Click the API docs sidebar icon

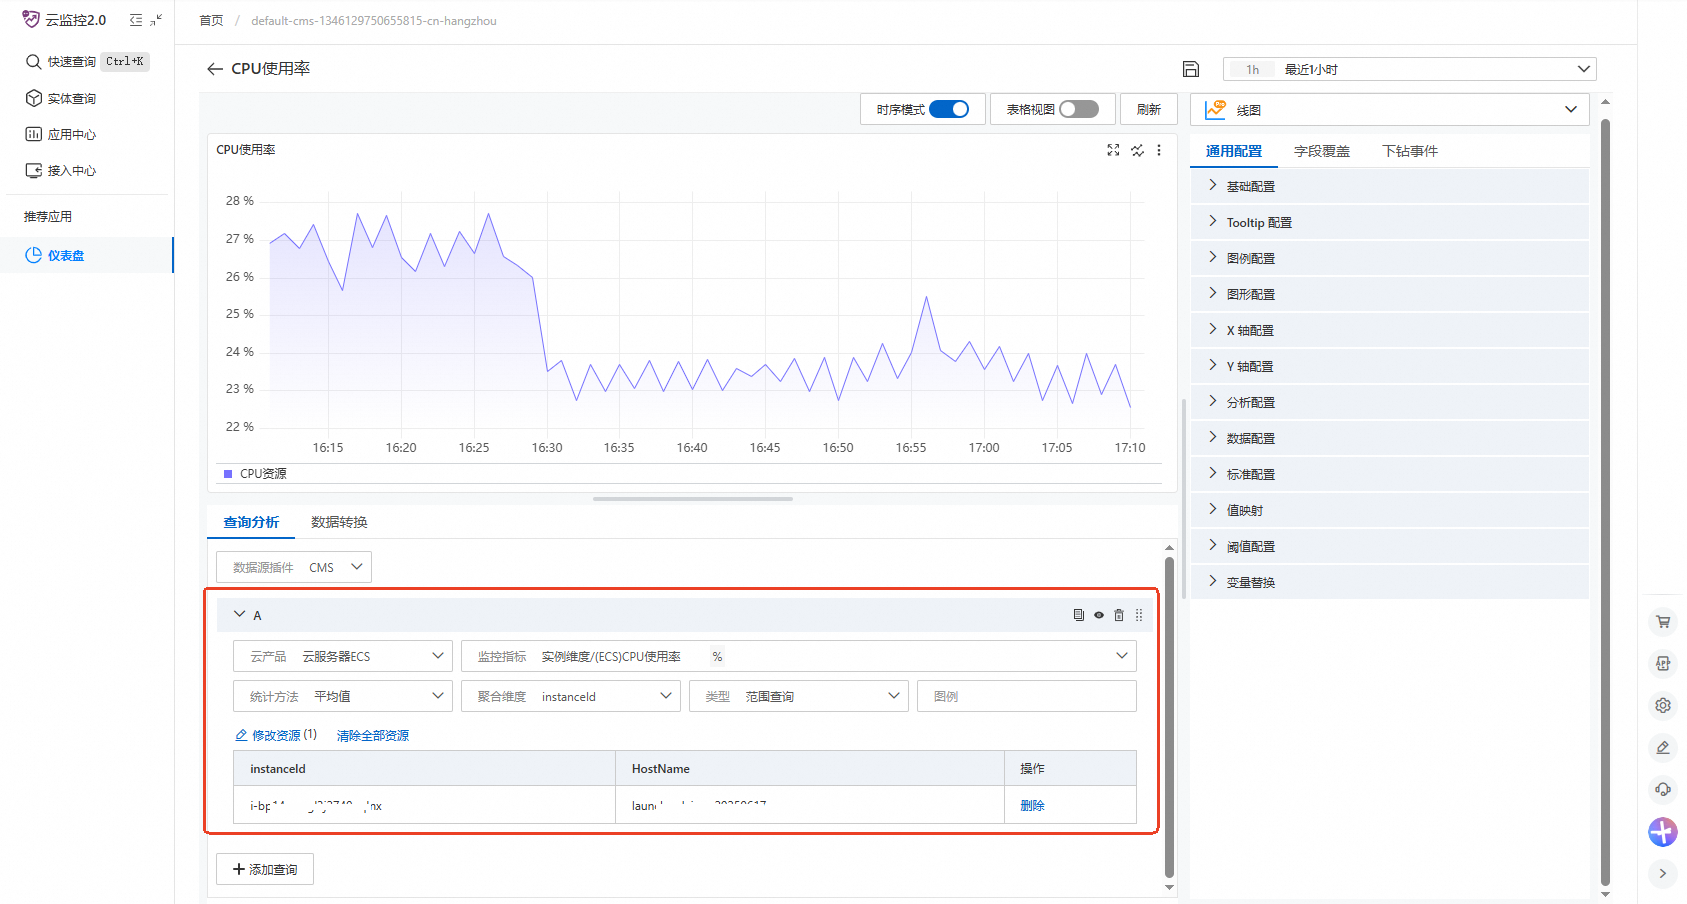pyautogui.click(x=1663, y=663)
